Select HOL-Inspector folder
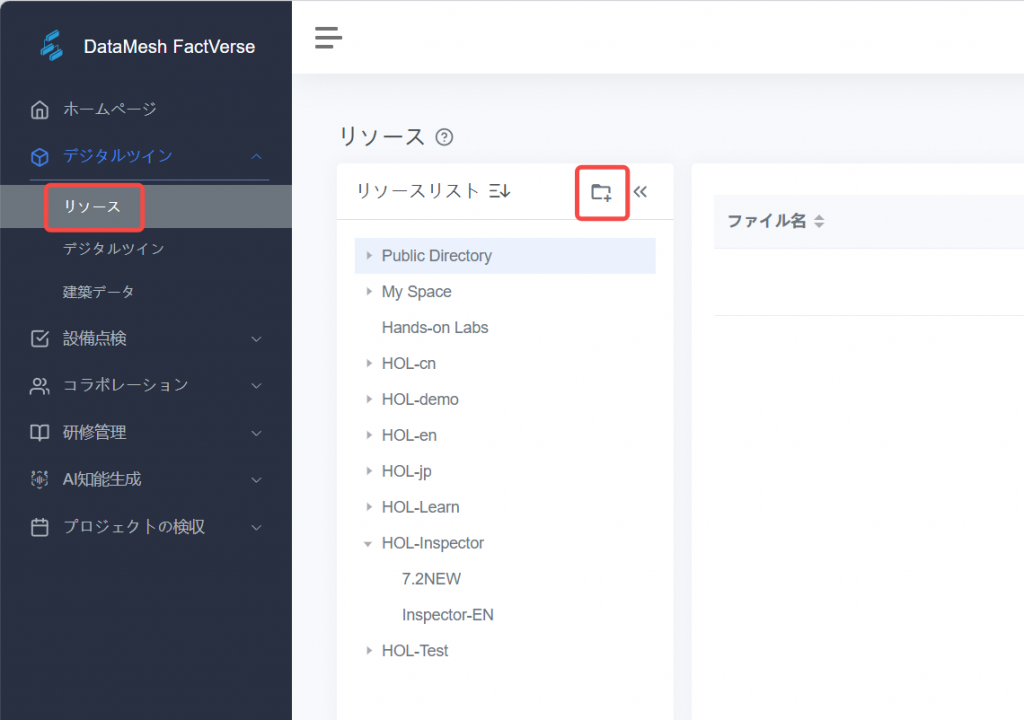The image size is (1024, 720). (x=433, y=543)
